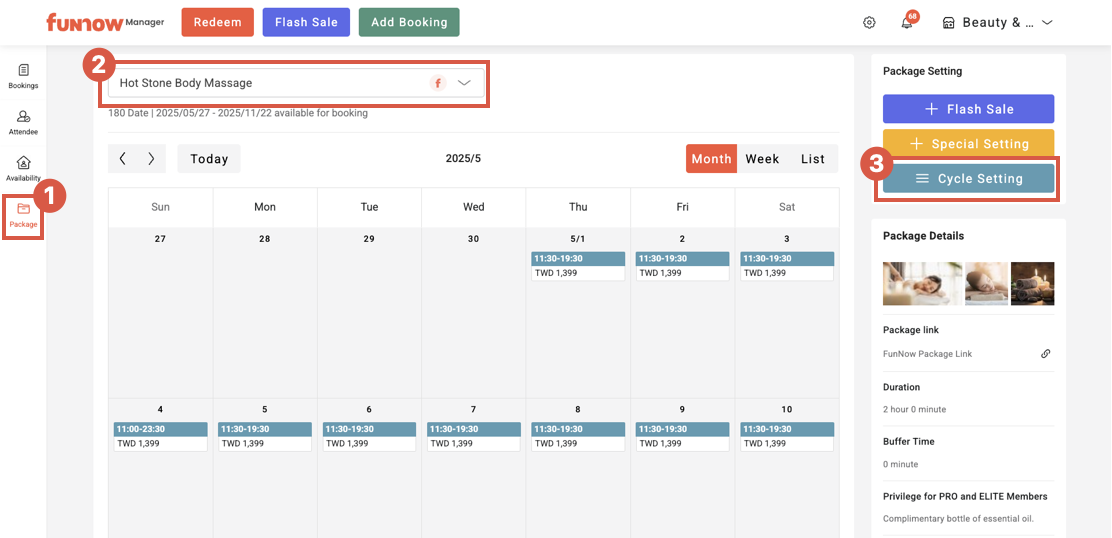Select the Month view tab

tap(711, 159)
